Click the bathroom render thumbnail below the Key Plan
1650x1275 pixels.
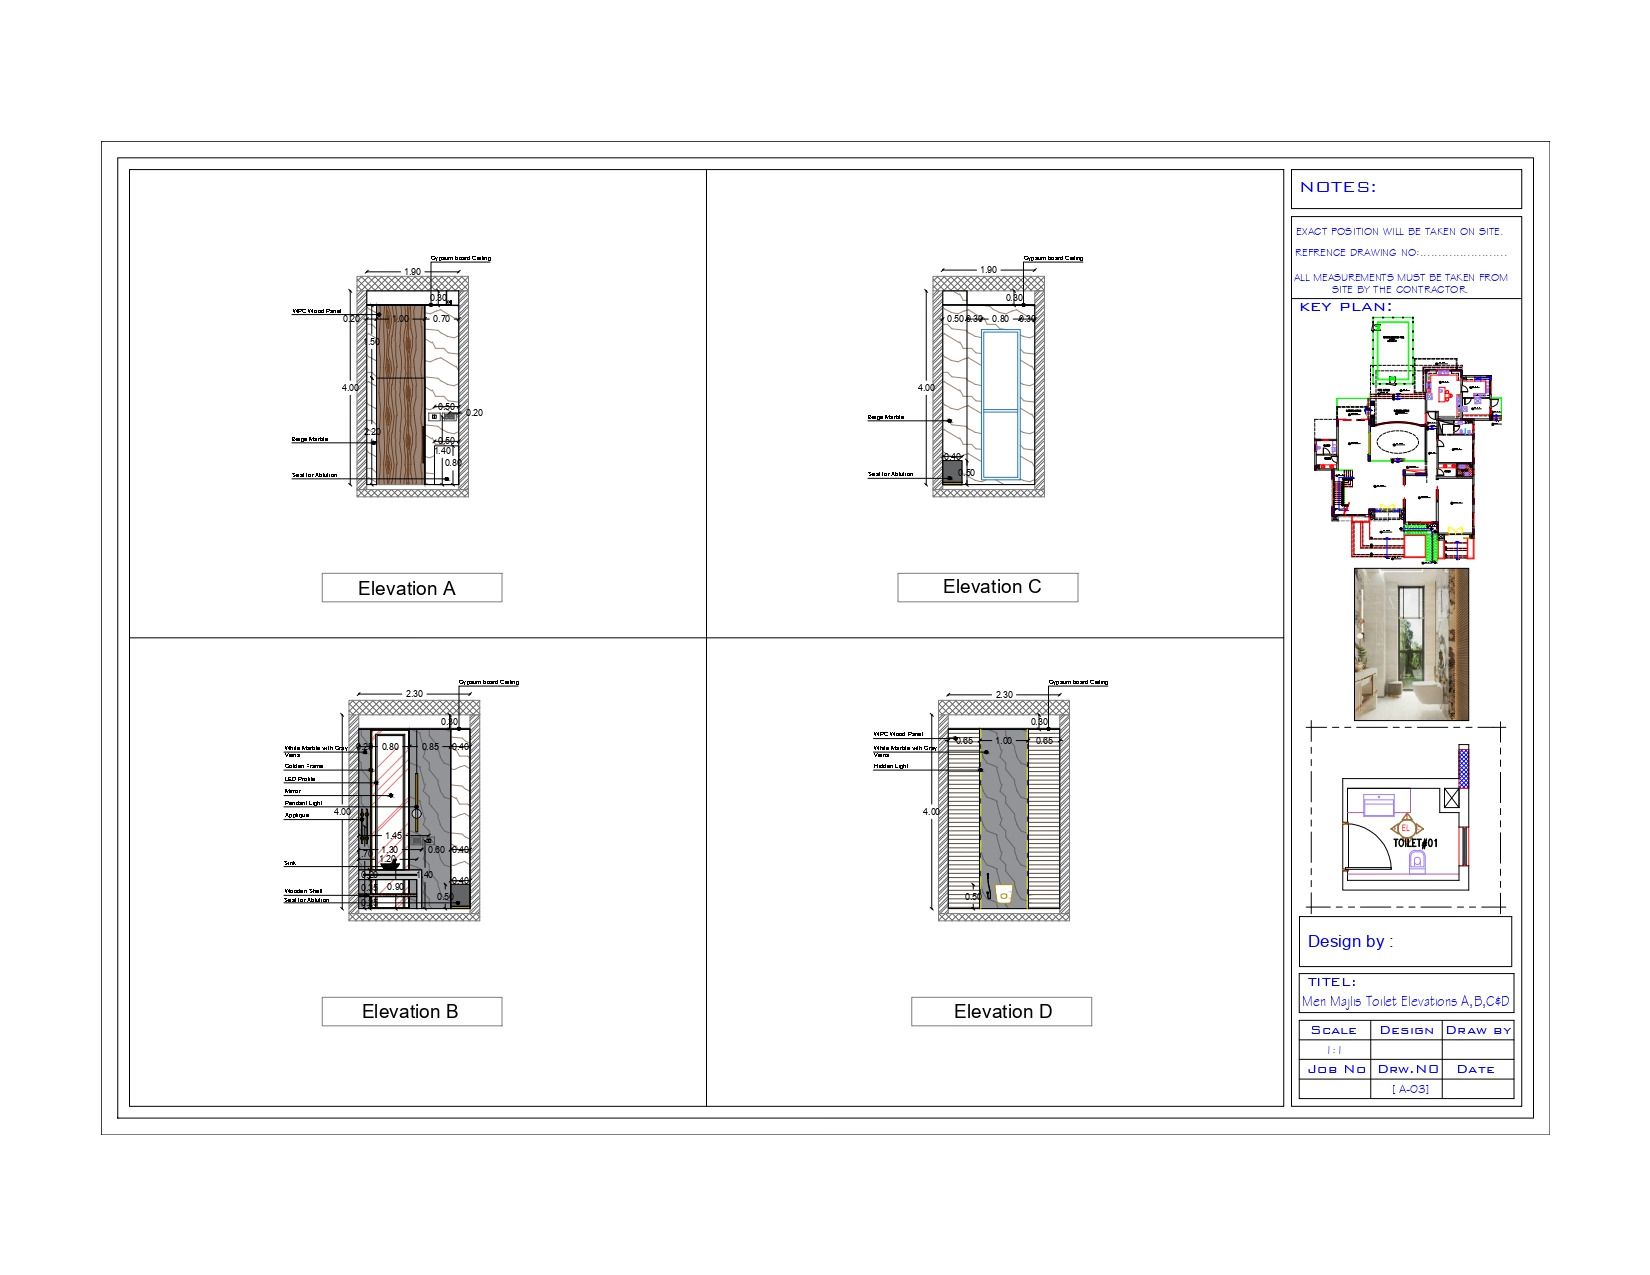tap(1410, 645)
